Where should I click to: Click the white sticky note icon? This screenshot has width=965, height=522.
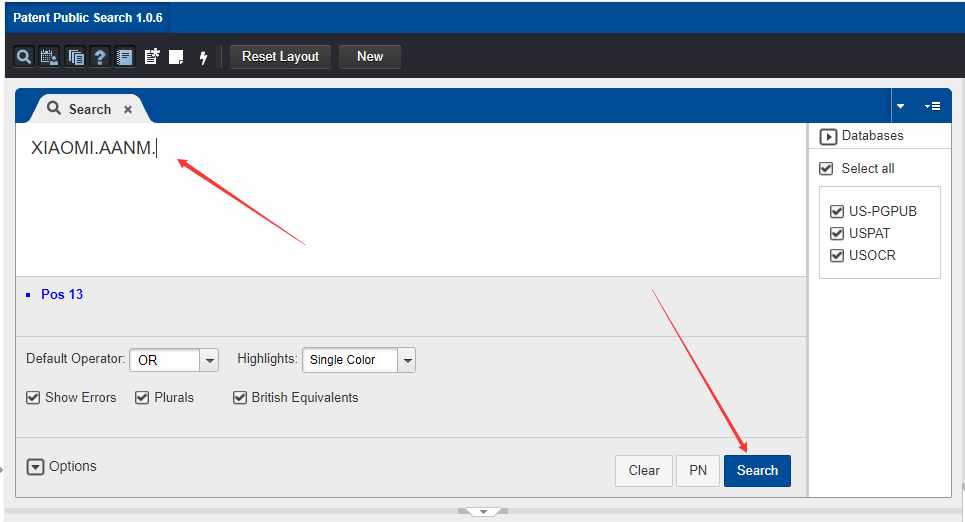pos(176,57)
